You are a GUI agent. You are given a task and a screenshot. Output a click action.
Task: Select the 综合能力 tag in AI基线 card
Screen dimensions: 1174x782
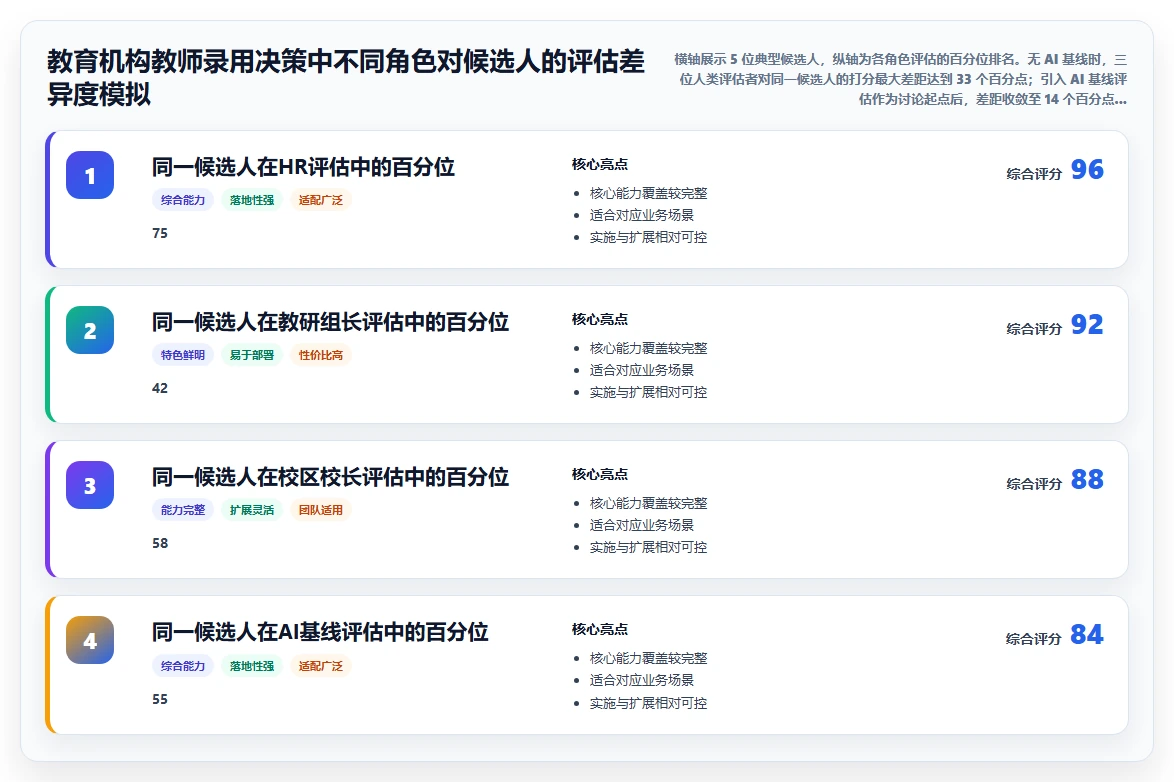click(183, 666)
